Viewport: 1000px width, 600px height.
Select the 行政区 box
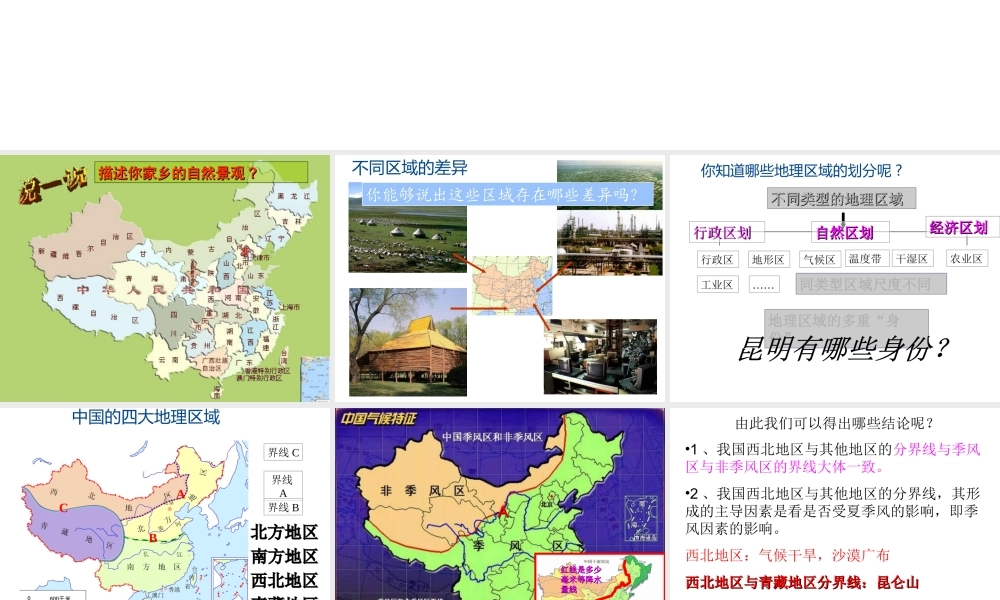(x=717, y=260)
